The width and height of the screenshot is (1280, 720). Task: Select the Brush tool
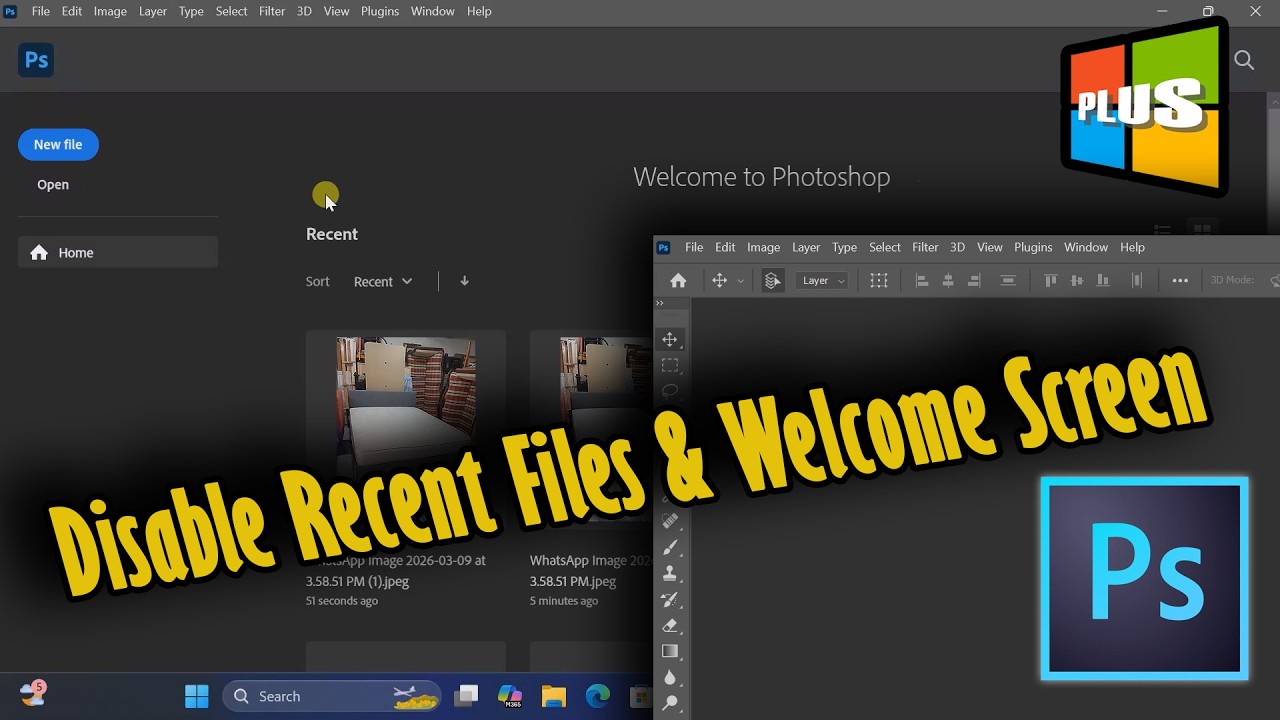coord(670,547)
